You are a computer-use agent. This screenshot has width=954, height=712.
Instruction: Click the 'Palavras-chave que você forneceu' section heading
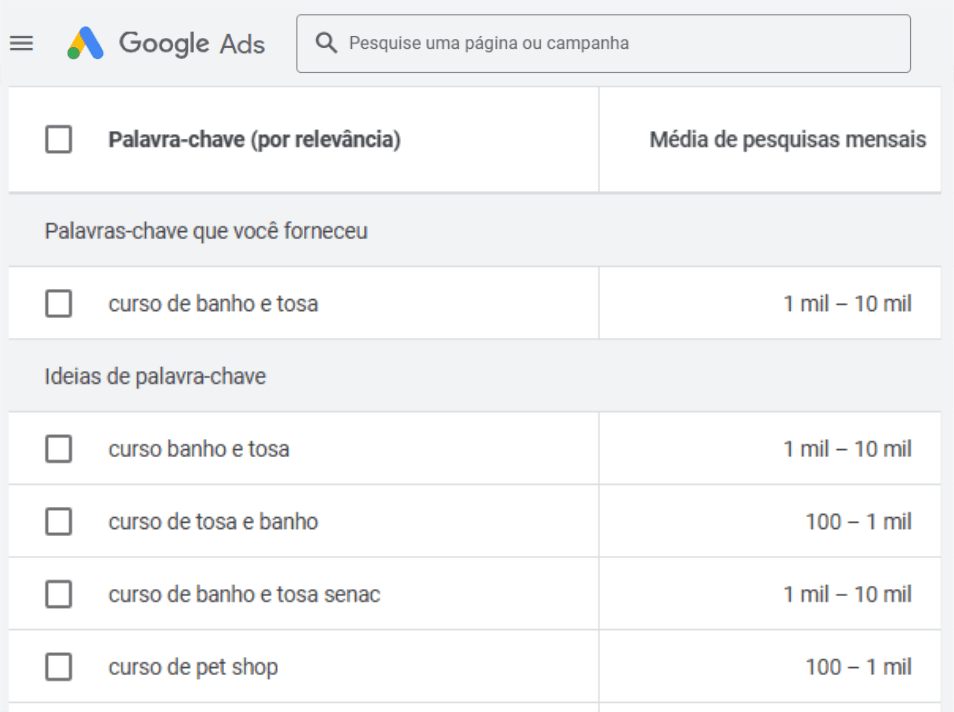pyautogui.click(x=206, y=231)
